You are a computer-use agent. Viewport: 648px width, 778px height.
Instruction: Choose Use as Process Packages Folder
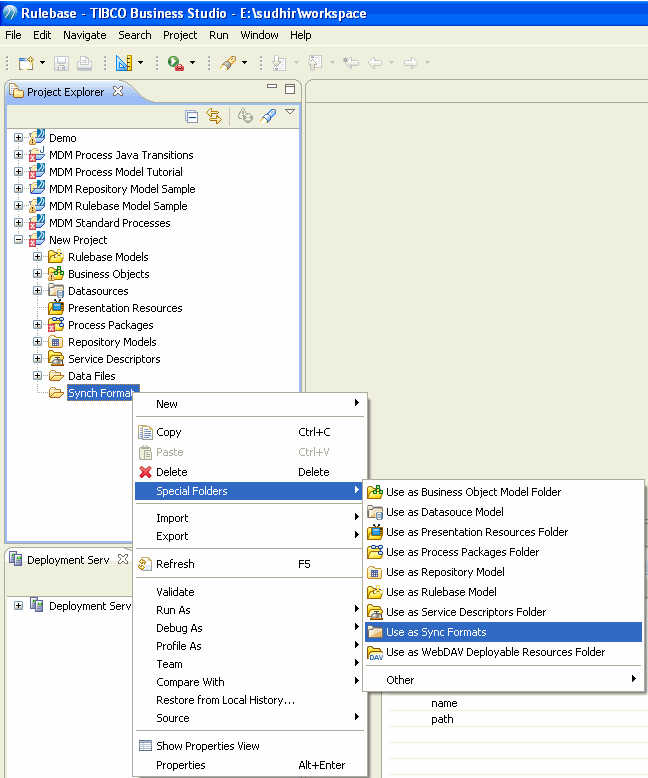pyautogui.click(x=503, y=552)
